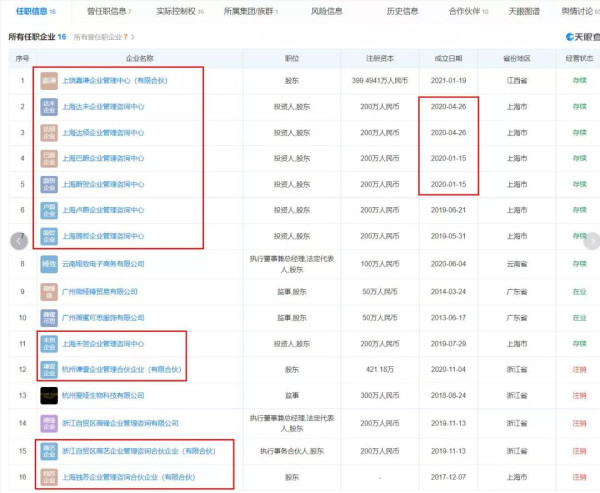Click logo icon of row 16 上海 partnership

click(x=49, y=477)
